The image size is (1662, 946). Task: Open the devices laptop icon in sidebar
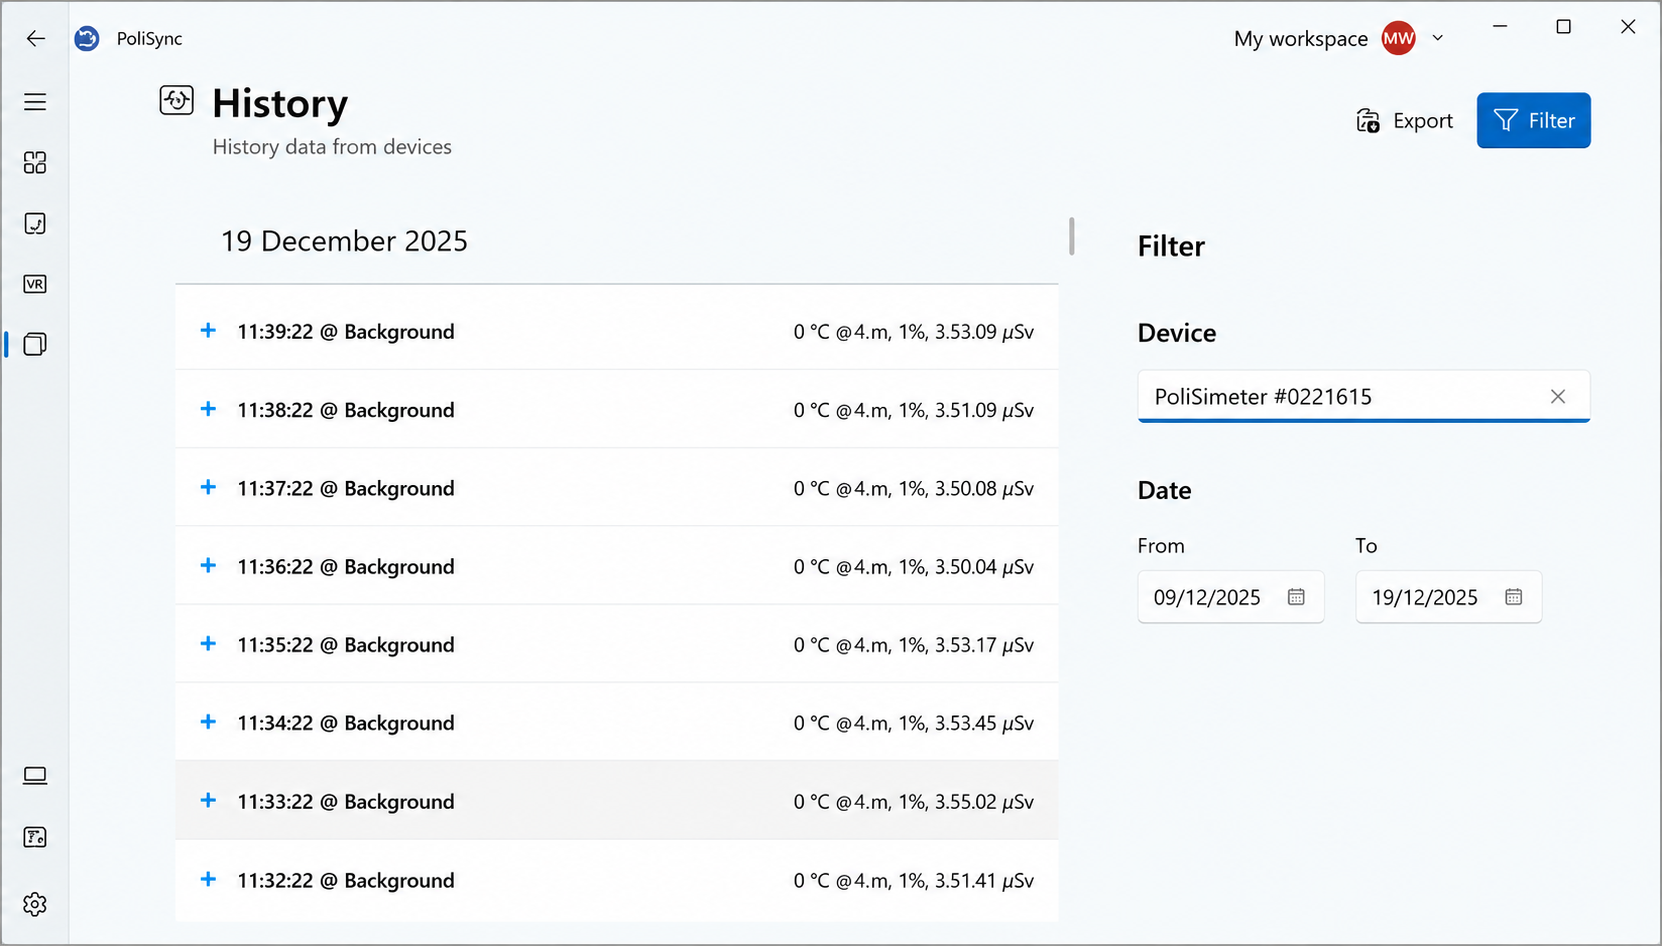(x=35, y=776)
